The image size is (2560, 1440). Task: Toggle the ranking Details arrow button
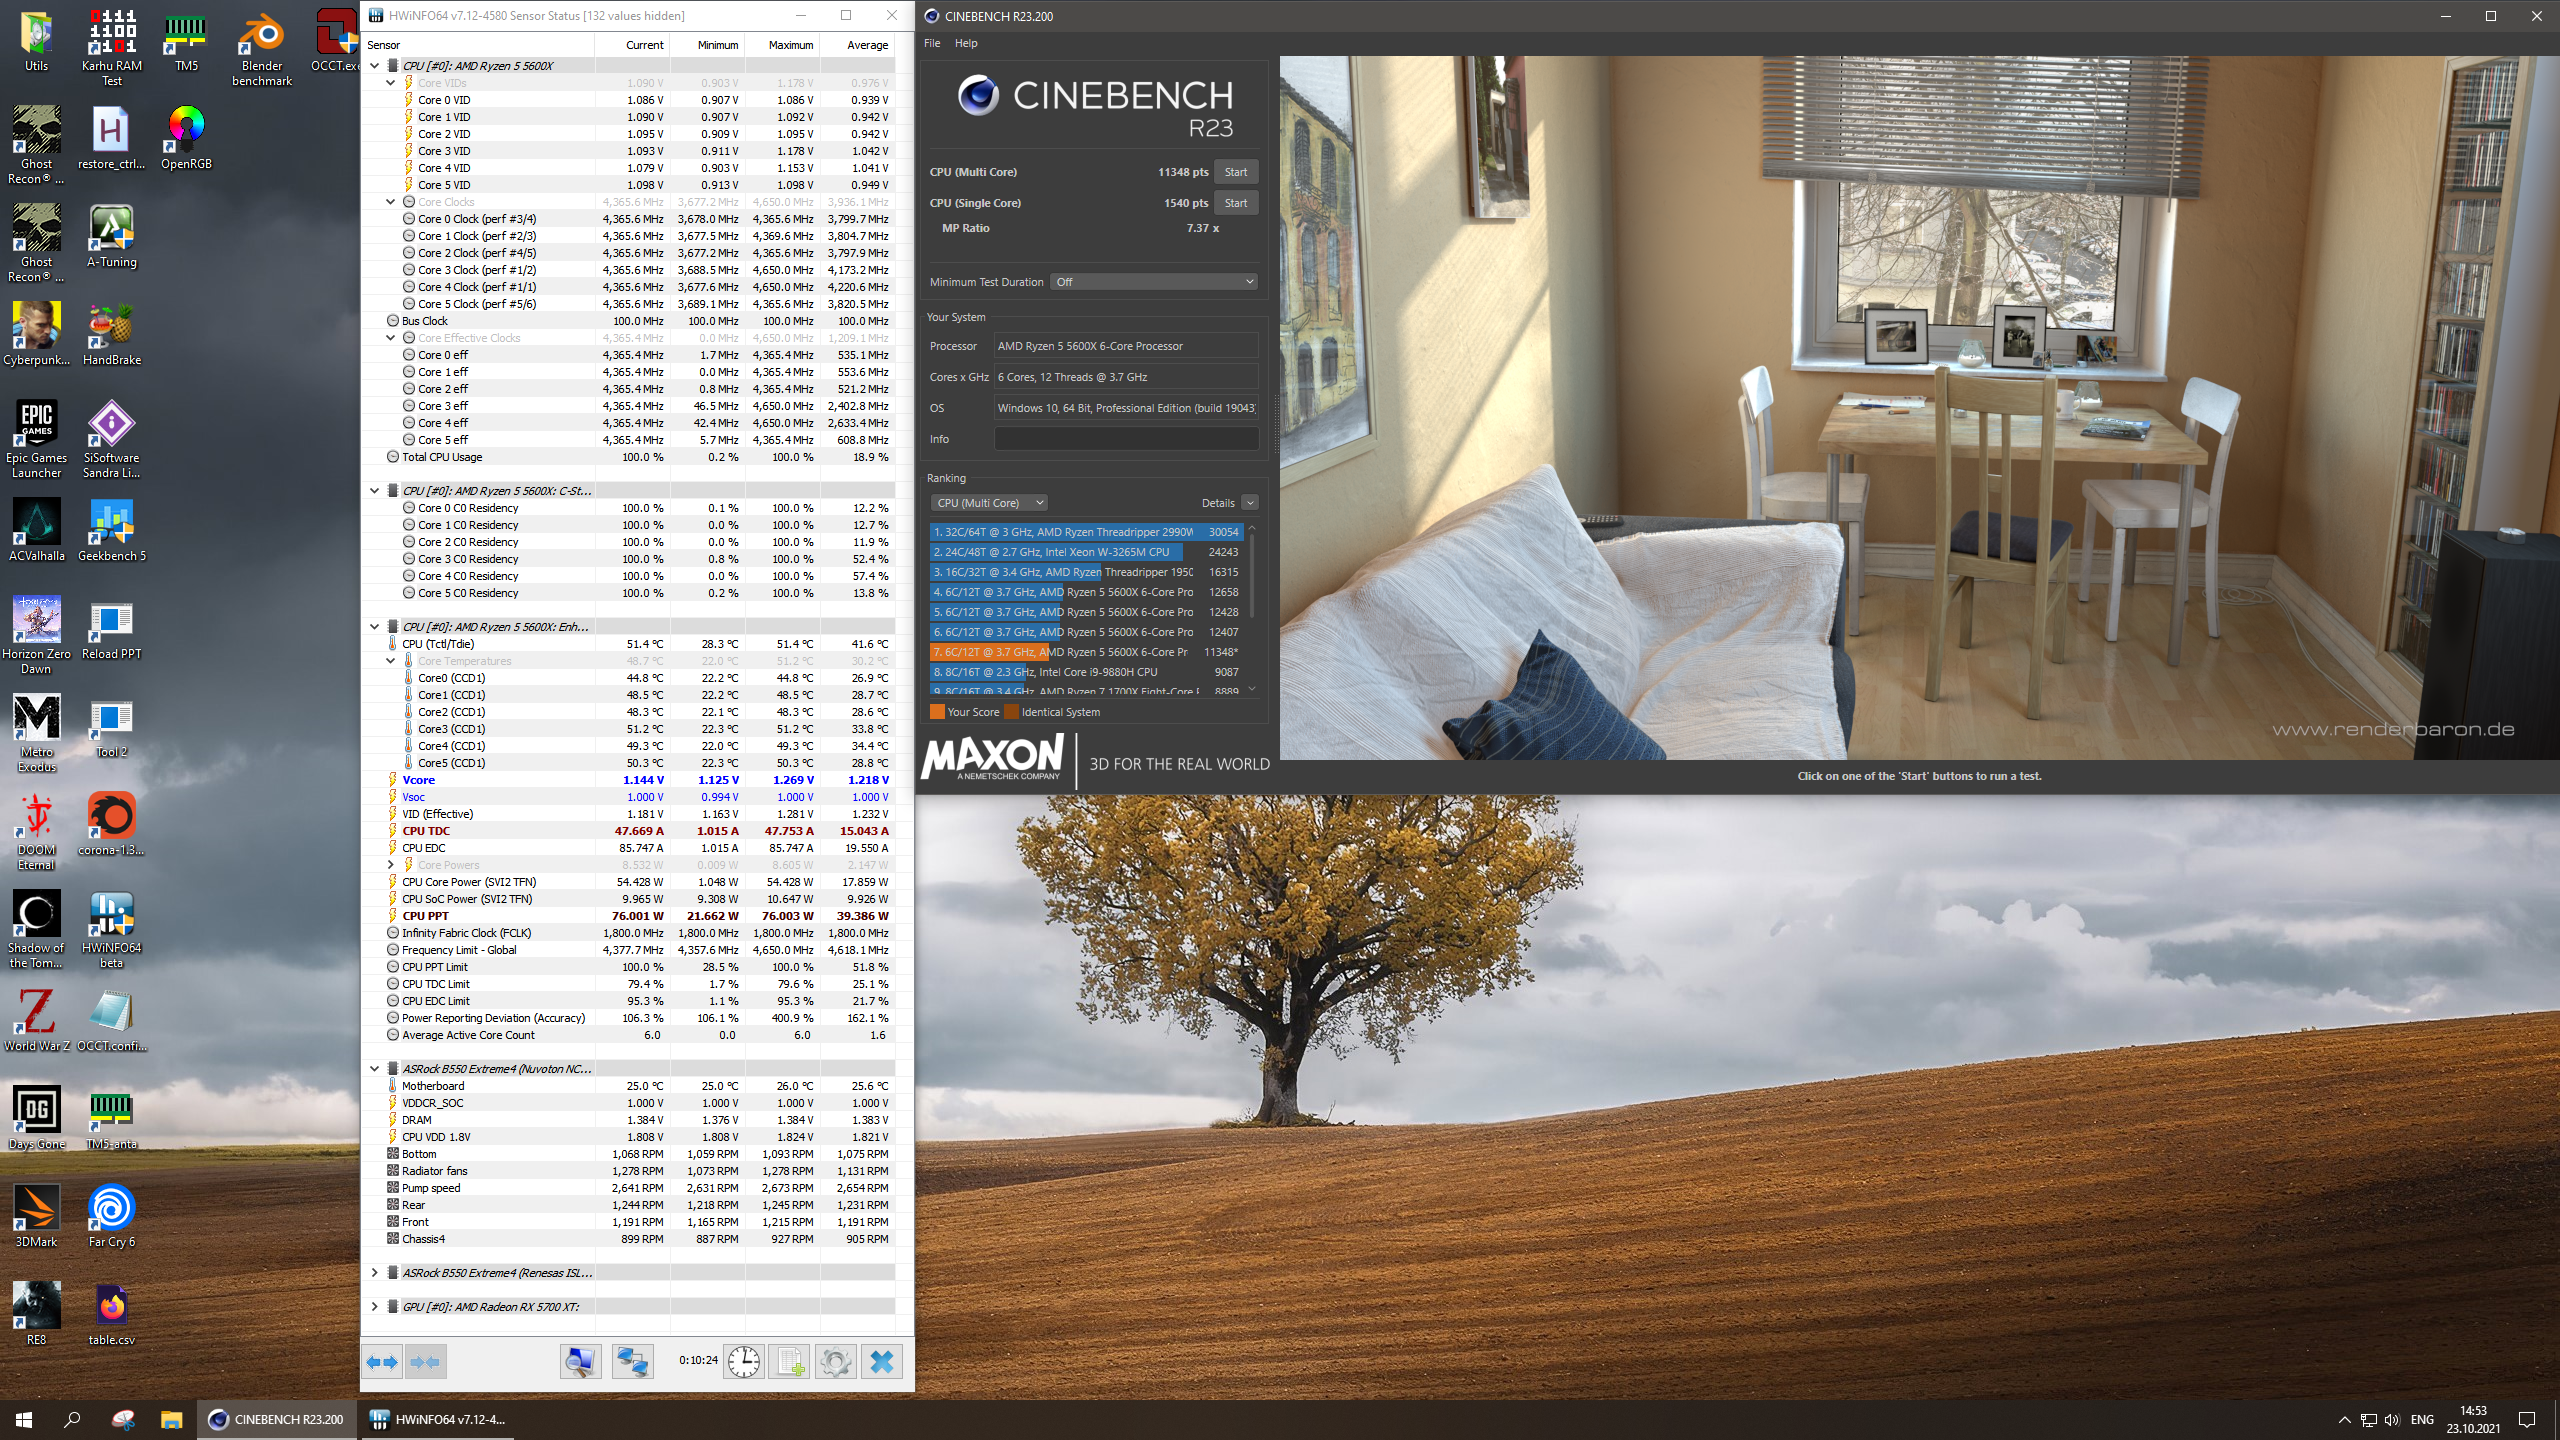click(1250, 503)
